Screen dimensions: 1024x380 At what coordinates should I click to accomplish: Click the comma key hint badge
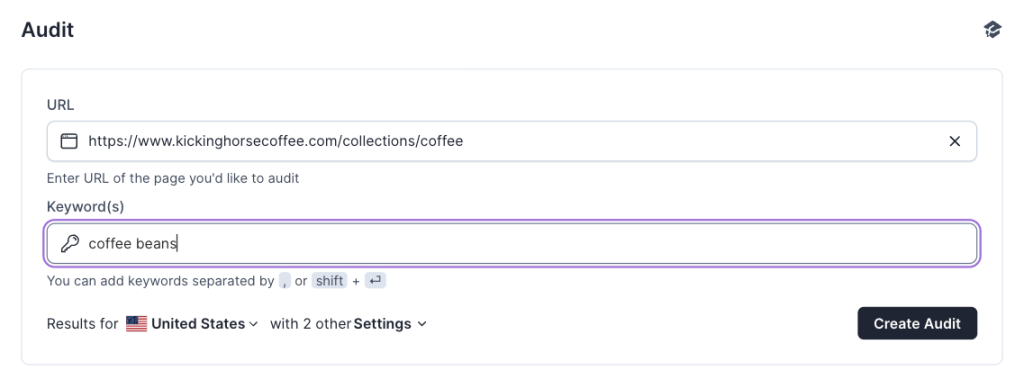tap(284, 281)
